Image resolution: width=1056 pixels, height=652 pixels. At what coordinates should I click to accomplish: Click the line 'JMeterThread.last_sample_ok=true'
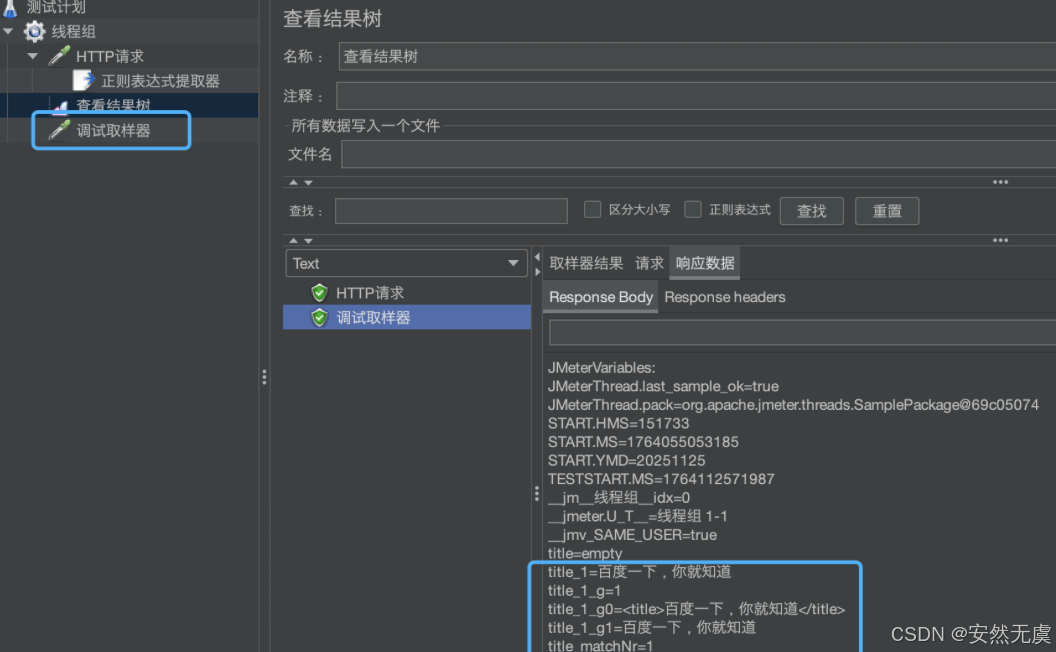coord(663,386)
